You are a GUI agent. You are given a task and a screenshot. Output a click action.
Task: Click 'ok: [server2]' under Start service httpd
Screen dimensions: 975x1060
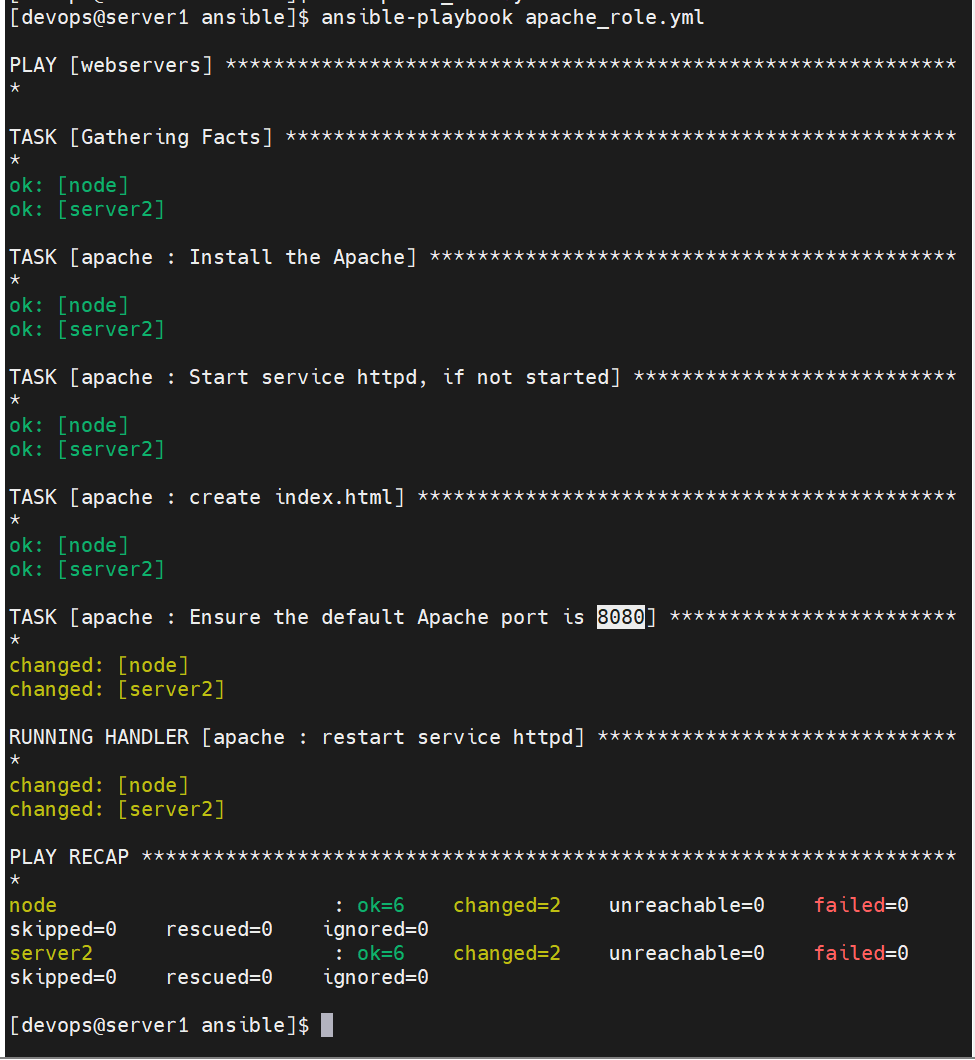(x=87, y=450)
